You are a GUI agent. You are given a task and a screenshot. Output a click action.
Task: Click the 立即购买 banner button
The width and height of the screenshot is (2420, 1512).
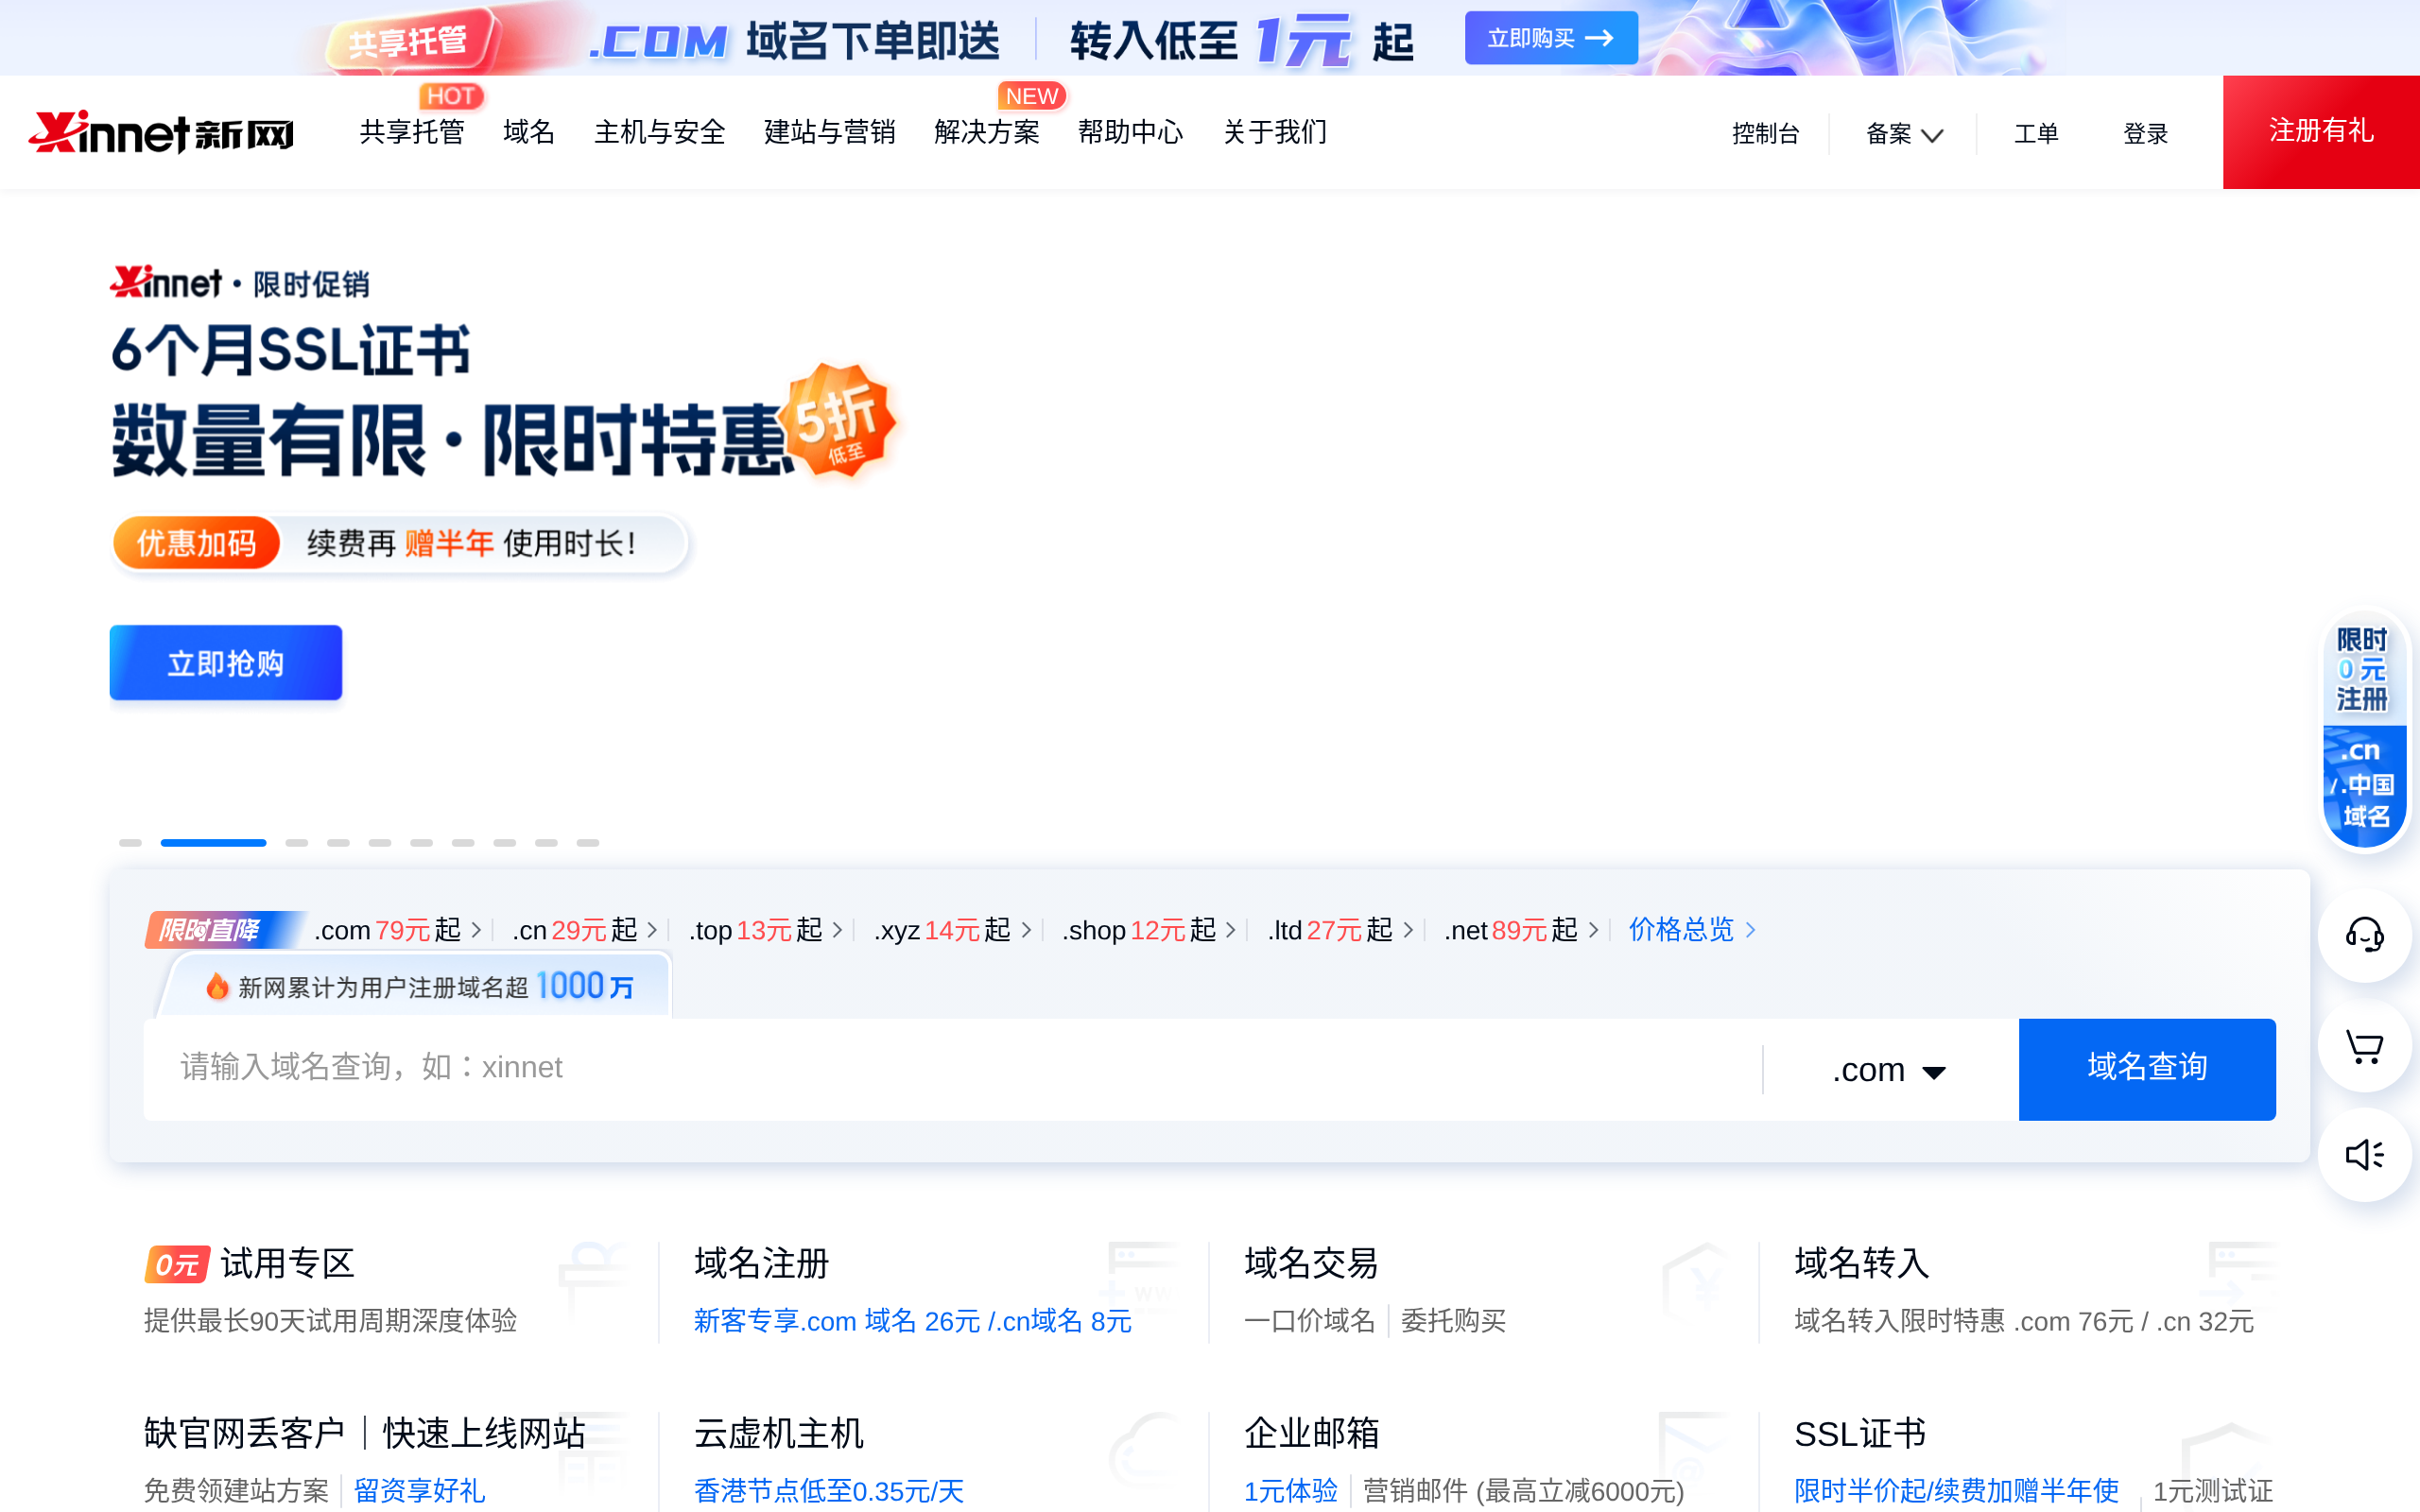1551,38
